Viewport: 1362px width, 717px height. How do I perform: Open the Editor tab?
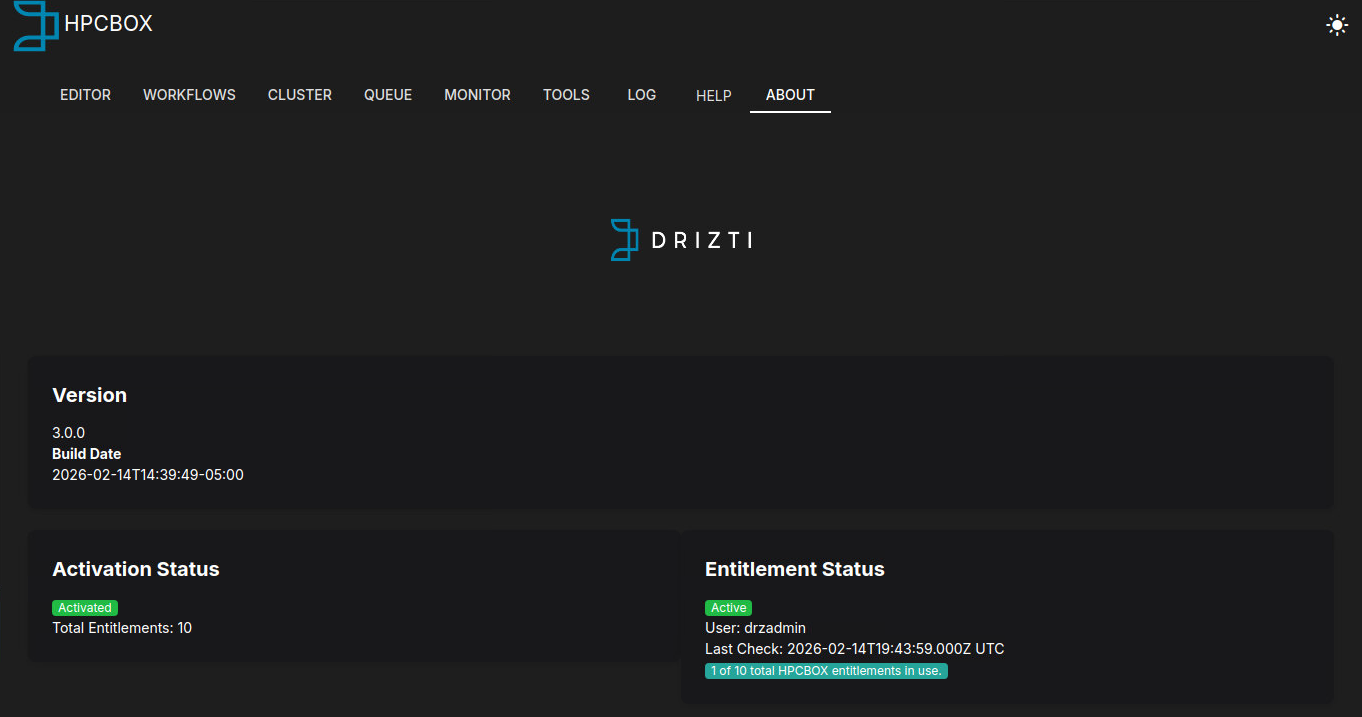pos(86,95)
